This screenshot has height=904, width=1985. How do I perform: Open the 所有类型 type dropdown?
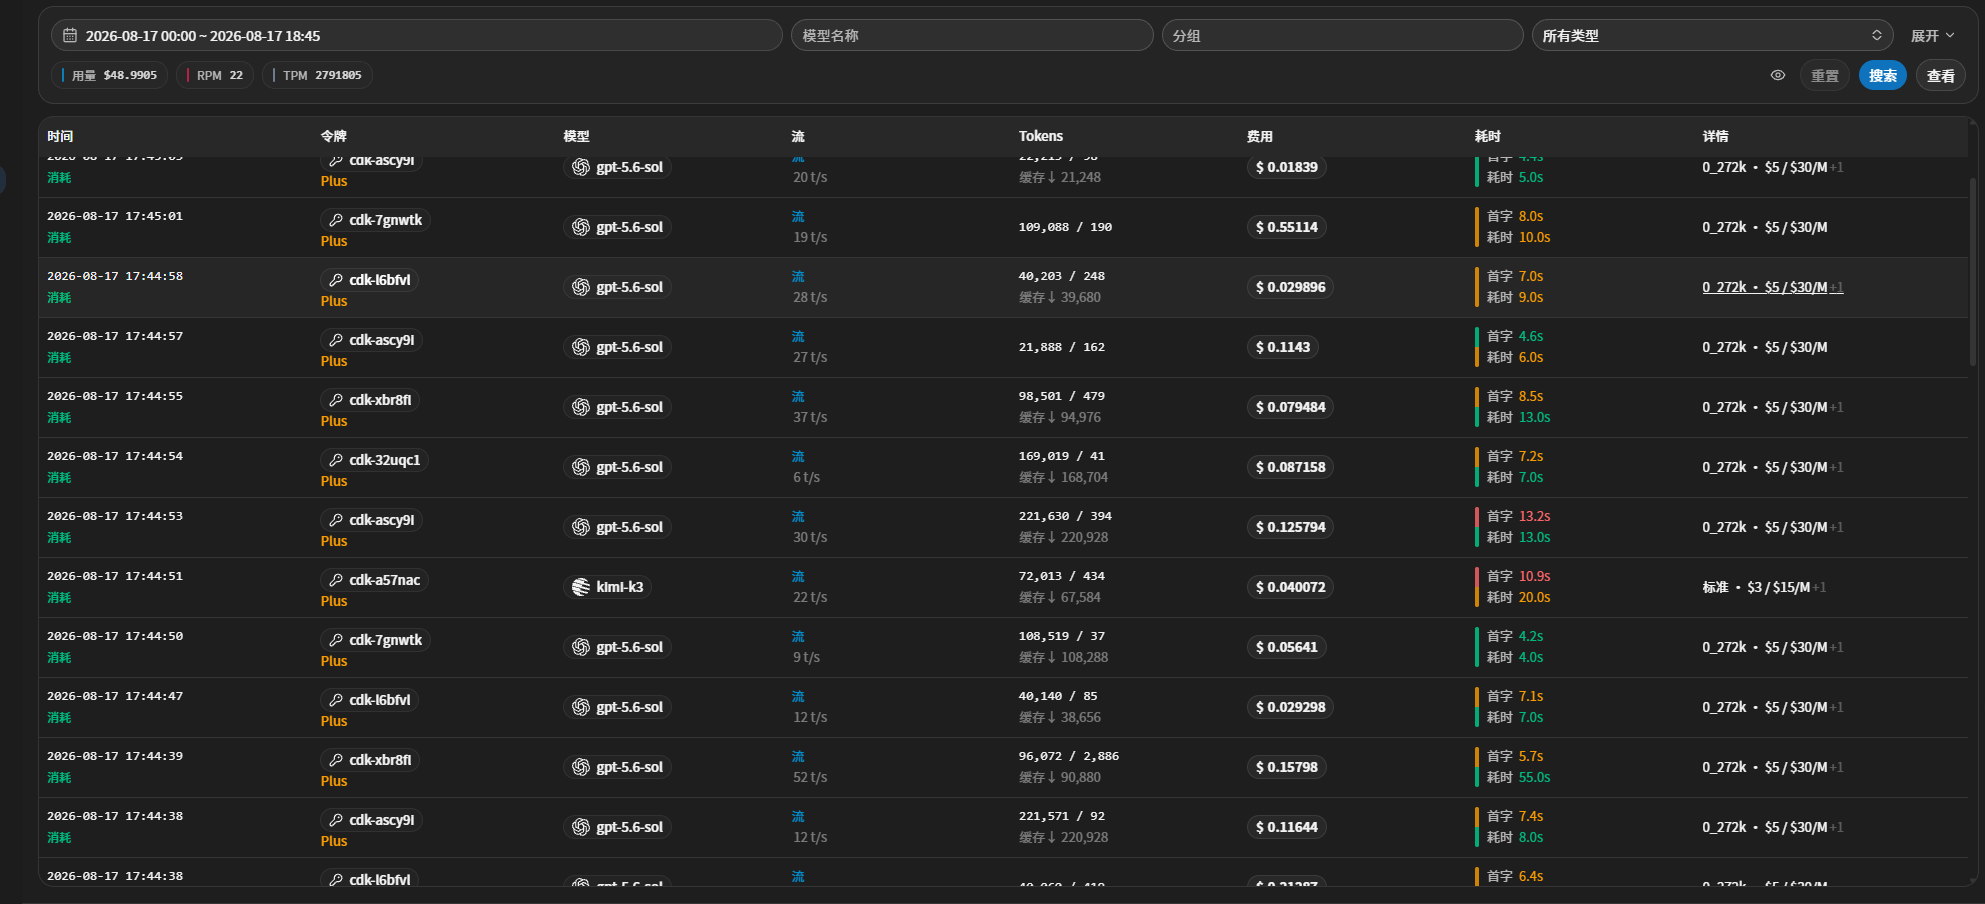tap(1712, 35)
